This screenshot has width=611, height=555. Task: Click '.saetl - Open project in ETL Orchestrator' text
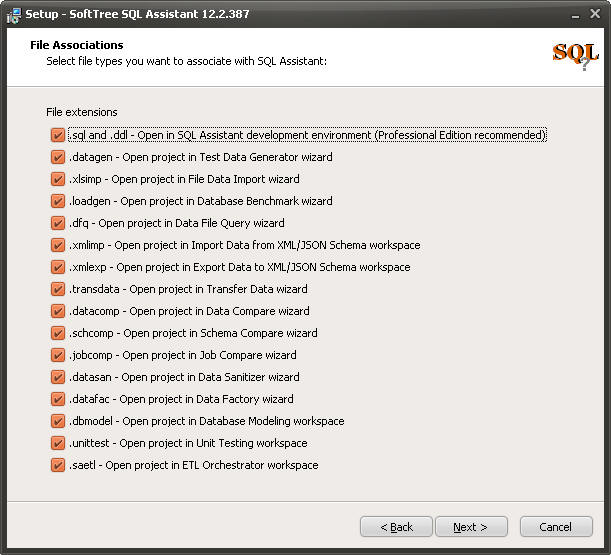pyautogui.click(x=194, y=465)
